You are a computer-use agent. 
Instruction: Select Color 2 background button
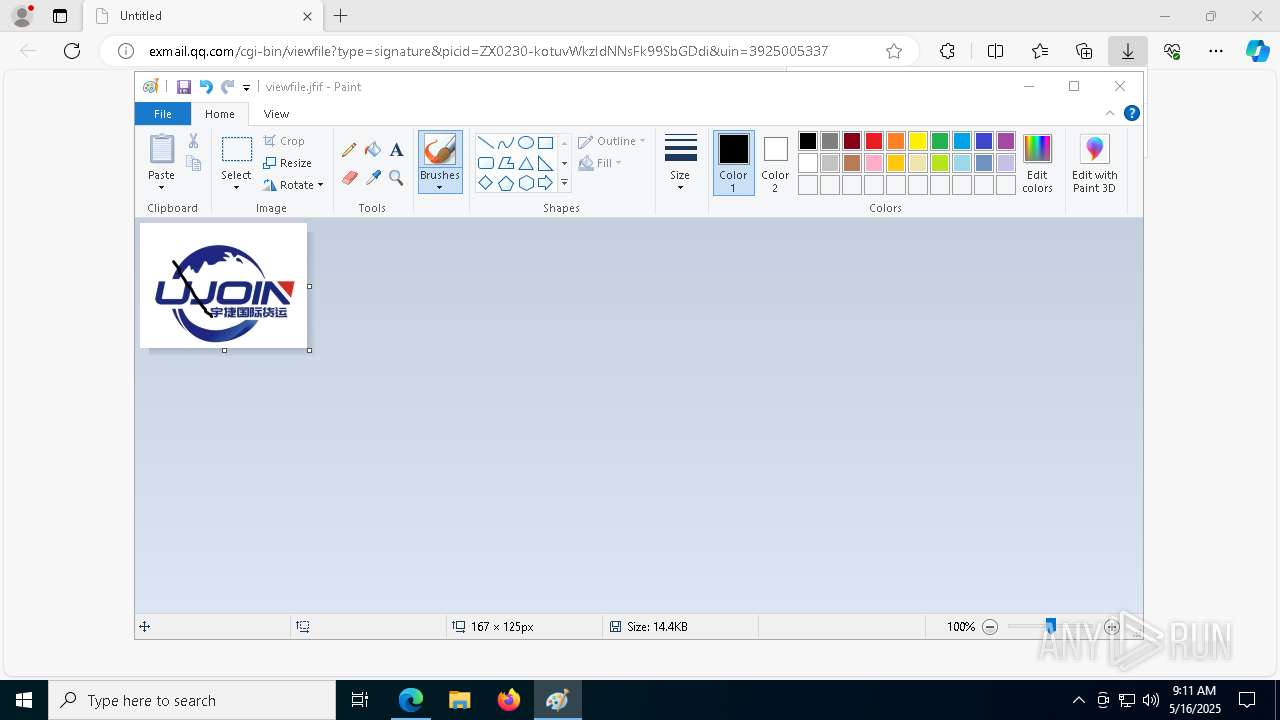(x=775, y=163)
